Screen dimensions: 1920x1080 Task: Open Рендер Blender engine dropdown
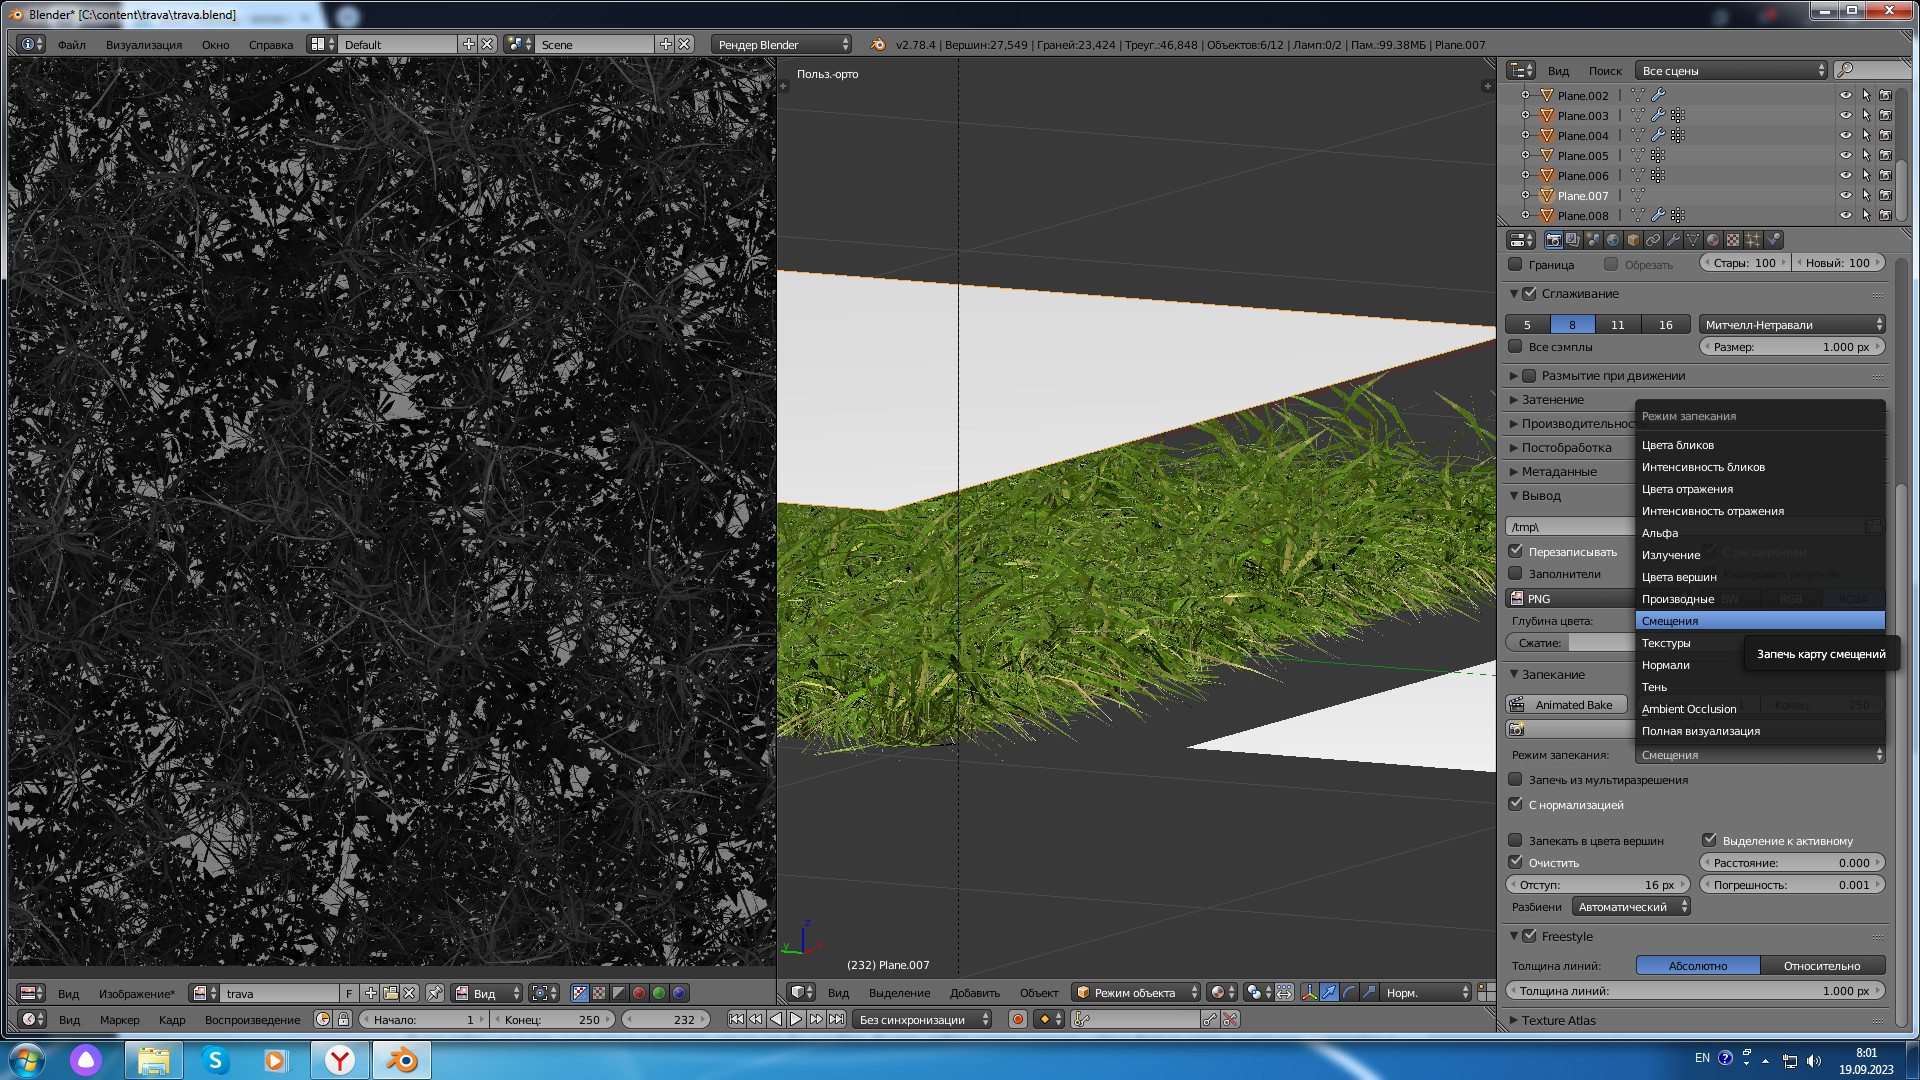coord(781,45)
